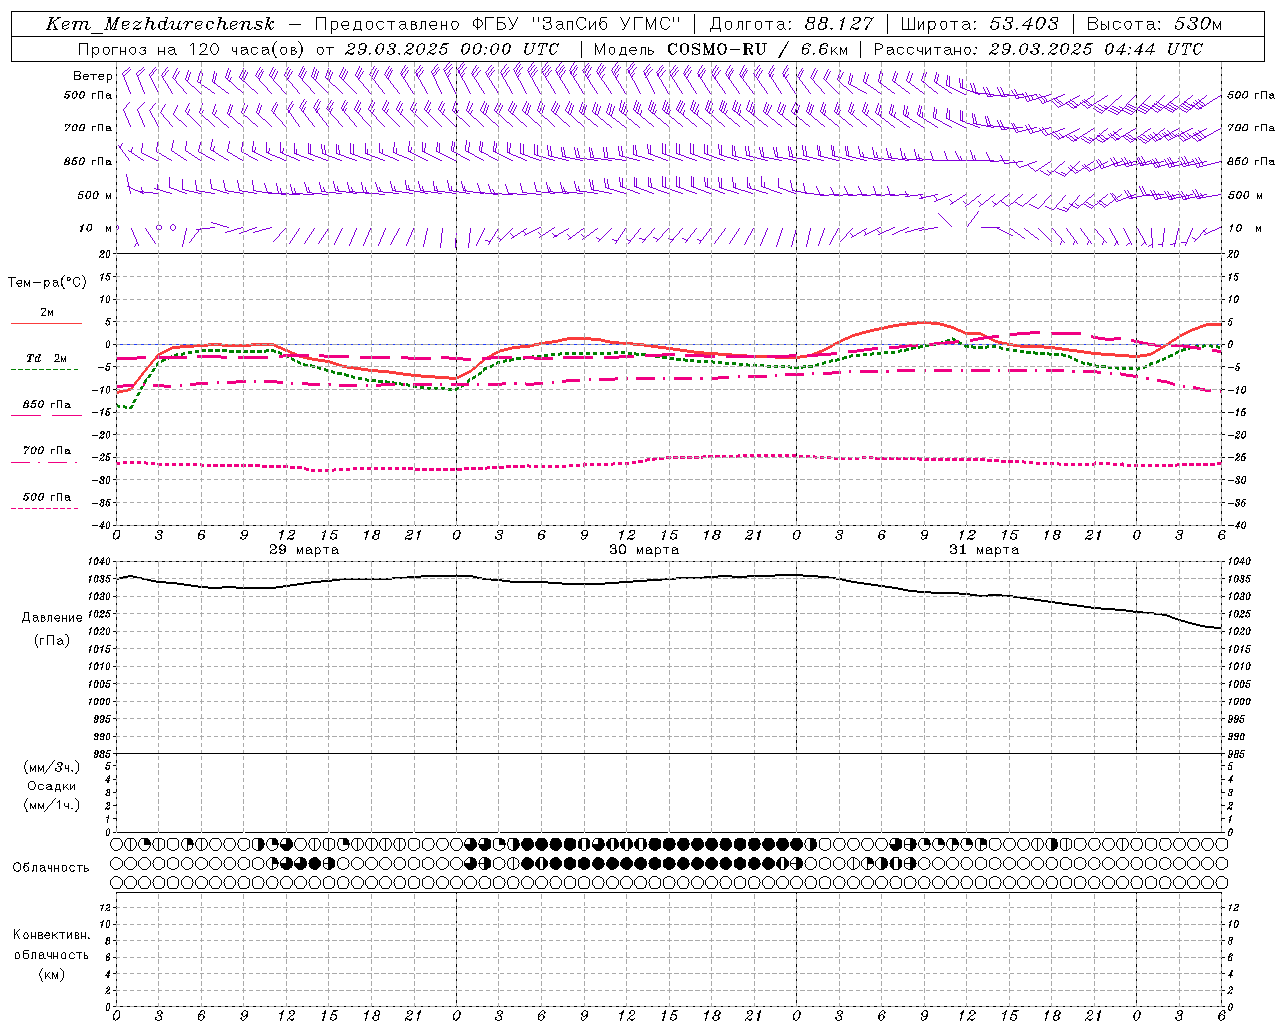The width and height of the screenshot is (1280, 1024).
Task: Select the 'Конвективн.' convective panel label
Action: click(52, 935)
